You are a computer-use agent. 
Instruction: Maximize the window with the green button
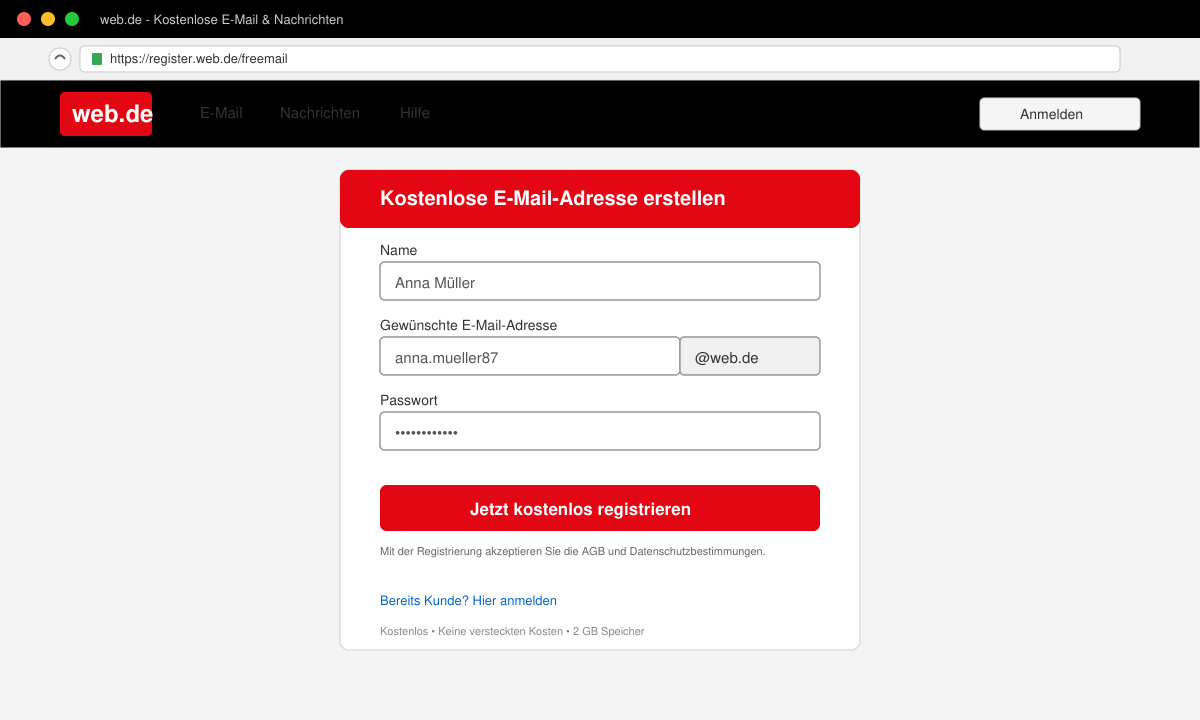pyautogui.click(x=72, y=19)
